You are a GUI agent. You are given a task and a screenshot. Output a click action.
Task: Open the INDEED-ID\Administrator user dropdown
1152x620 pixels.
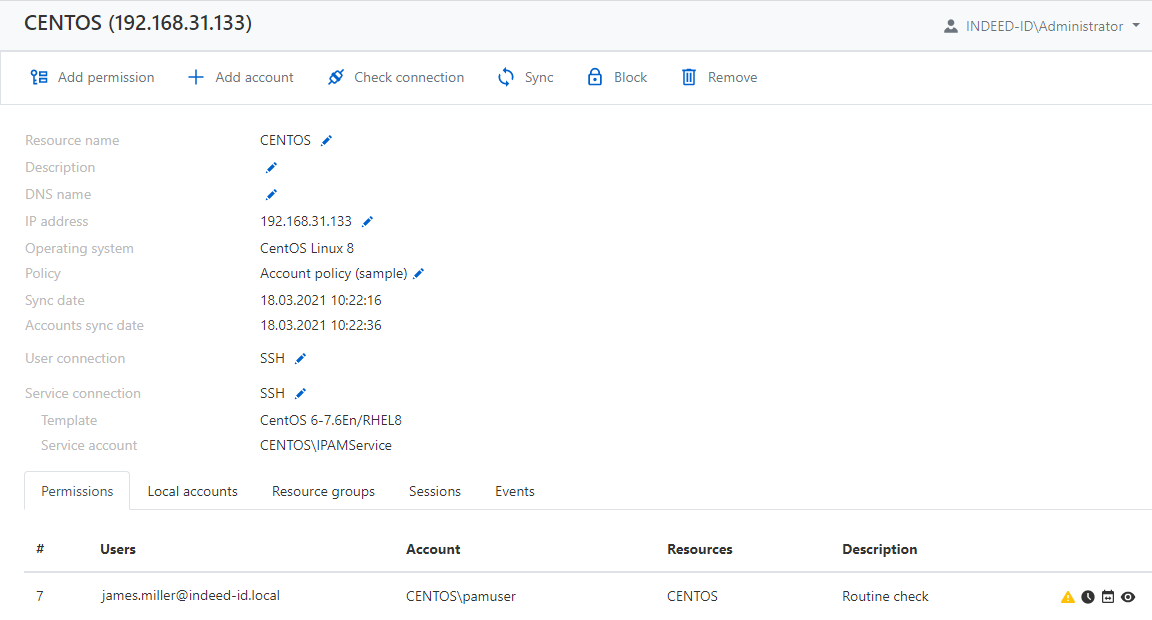(1041, 27)
